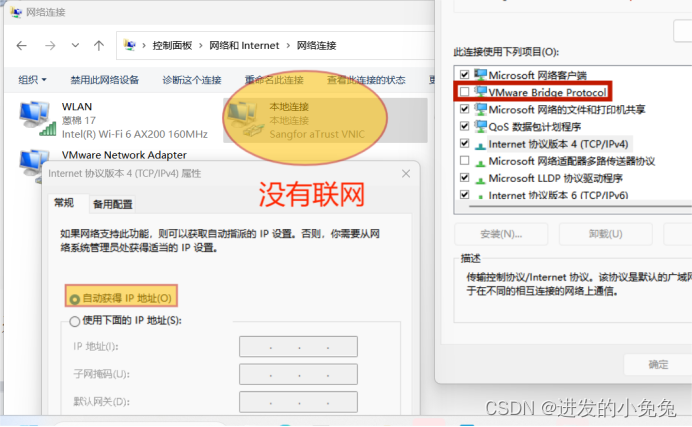
Task: Toggle Microsoft 网络的文件和打印机共享 checkbox
Action: [x=464, y=109]
